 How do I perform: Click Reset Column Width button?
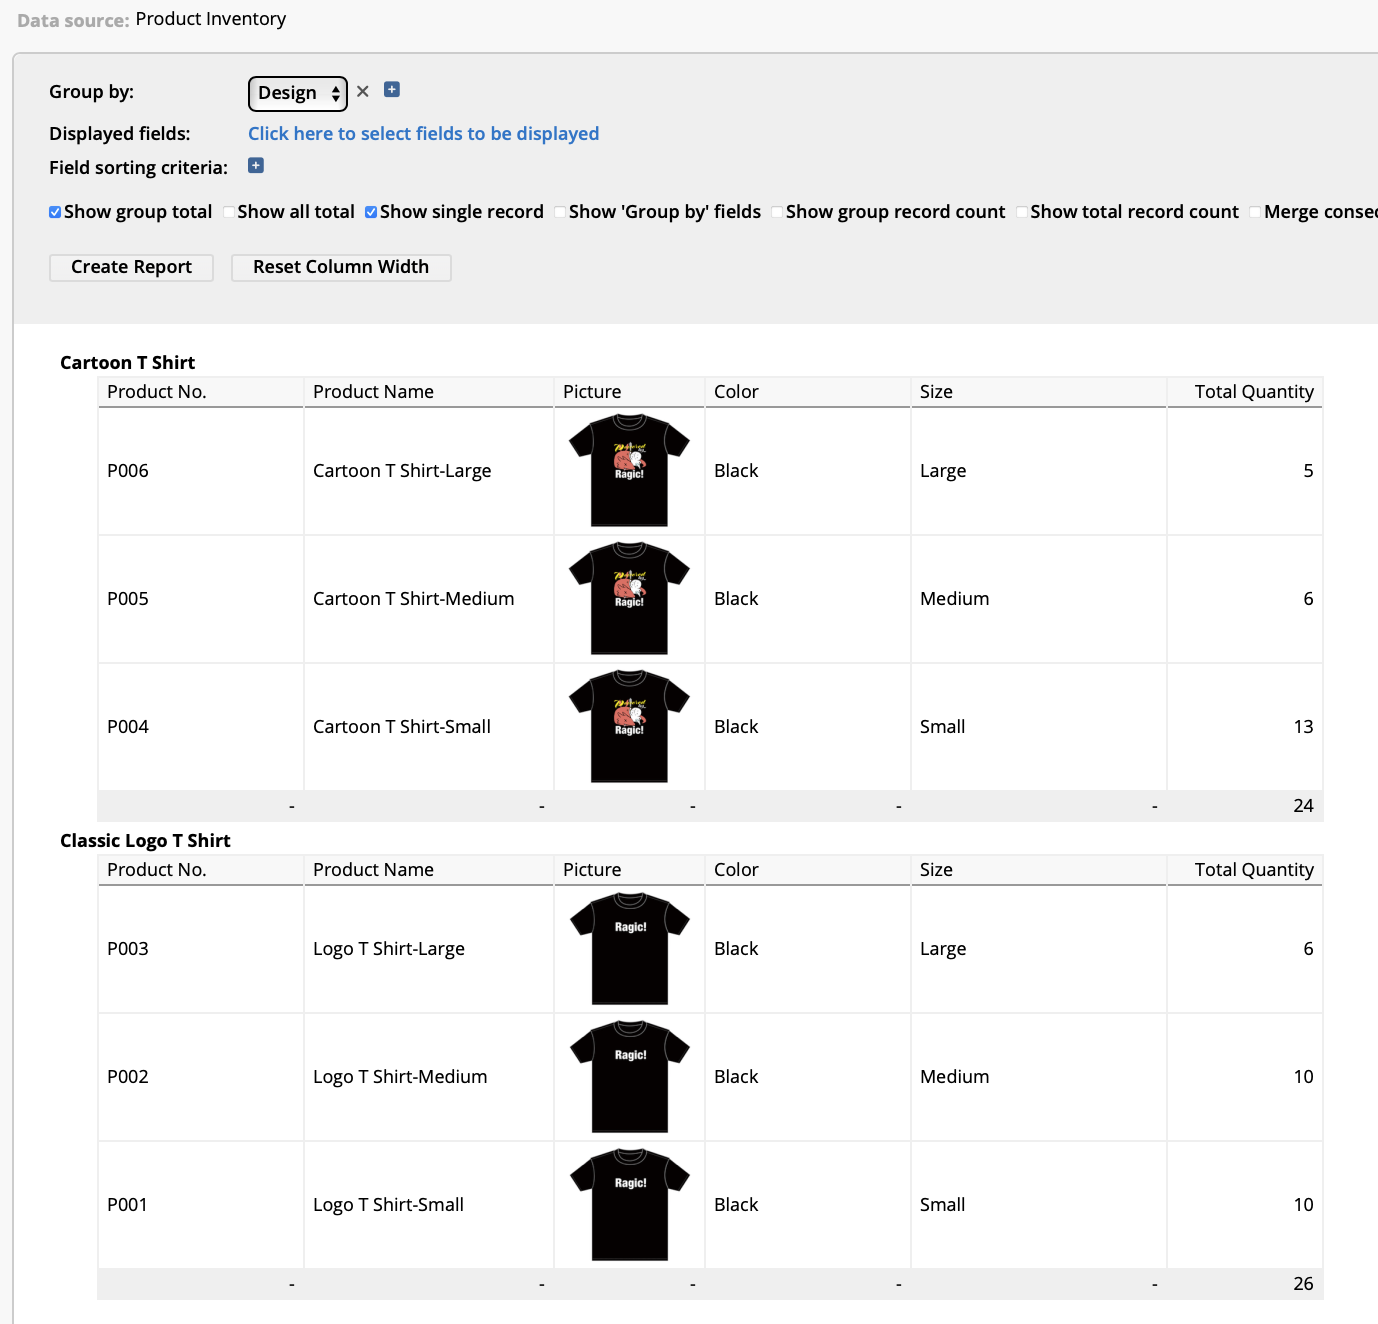coord(340,267)
